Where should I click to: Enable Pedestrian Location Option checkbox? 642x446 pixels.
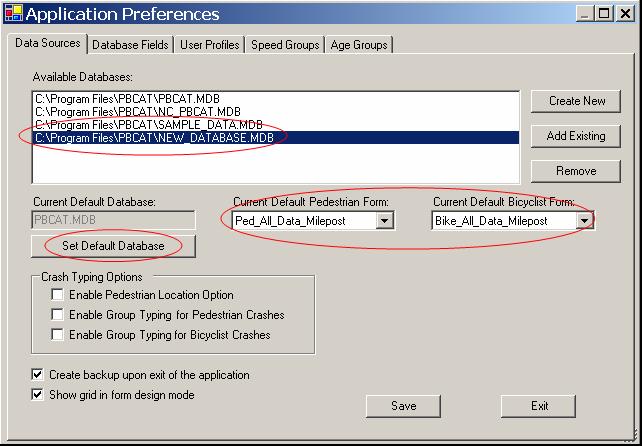click(x=58, y=295)
